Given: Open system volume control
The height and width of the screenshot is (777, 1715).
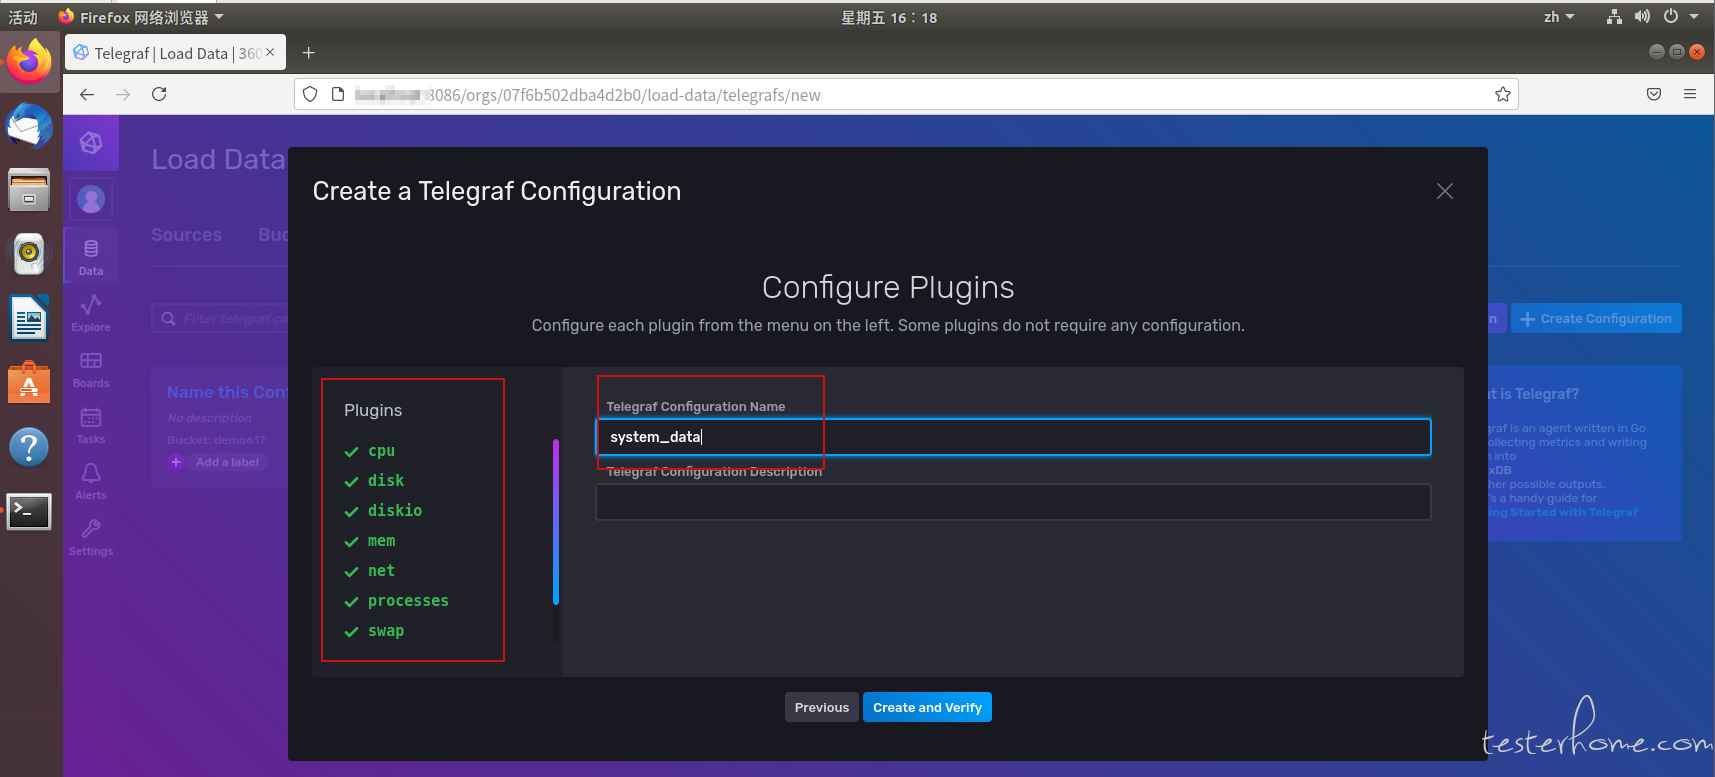Looking at the screenshot, I should [x=1642, y=16].
